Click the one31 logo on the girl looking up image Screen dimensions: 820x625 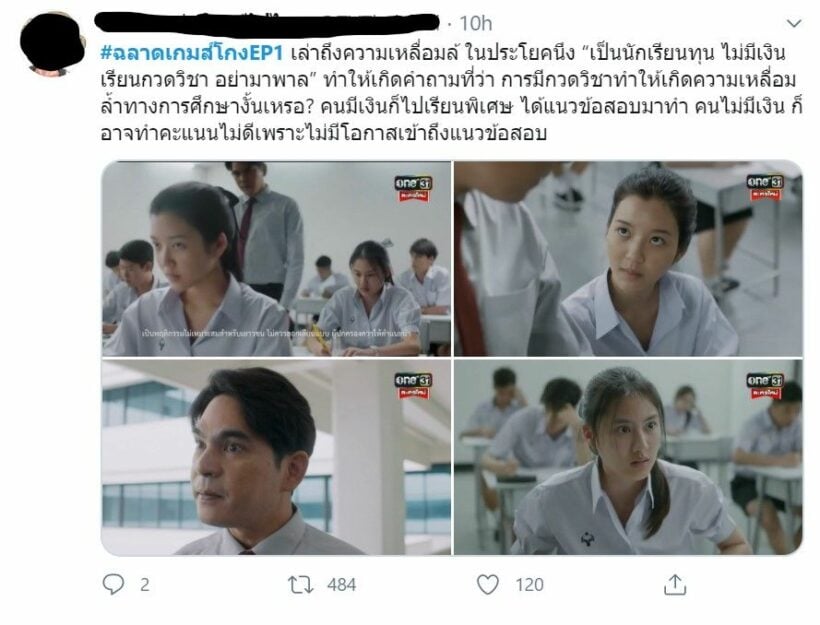tap(765, 188)
